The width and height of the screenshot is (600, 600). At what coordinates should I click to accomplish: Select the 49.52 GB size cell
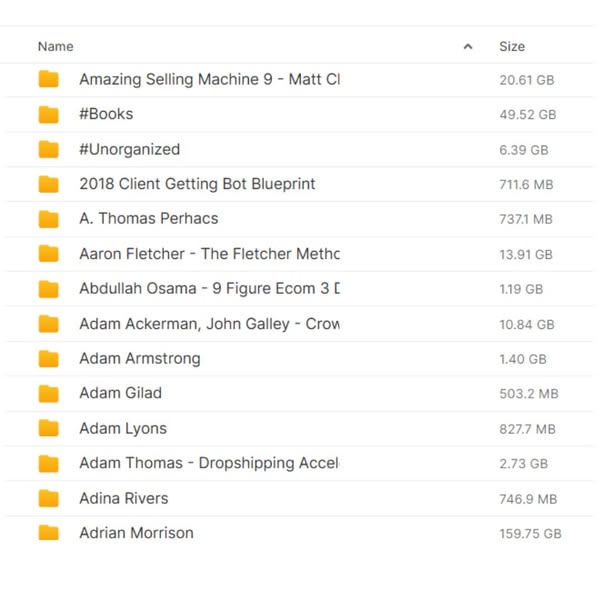[527, 115]
